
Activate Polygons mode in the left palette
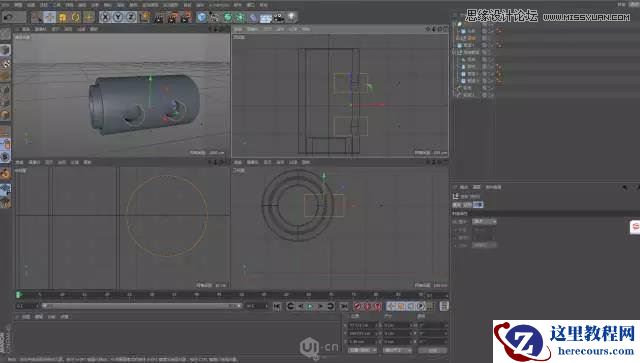click(5, 116)
